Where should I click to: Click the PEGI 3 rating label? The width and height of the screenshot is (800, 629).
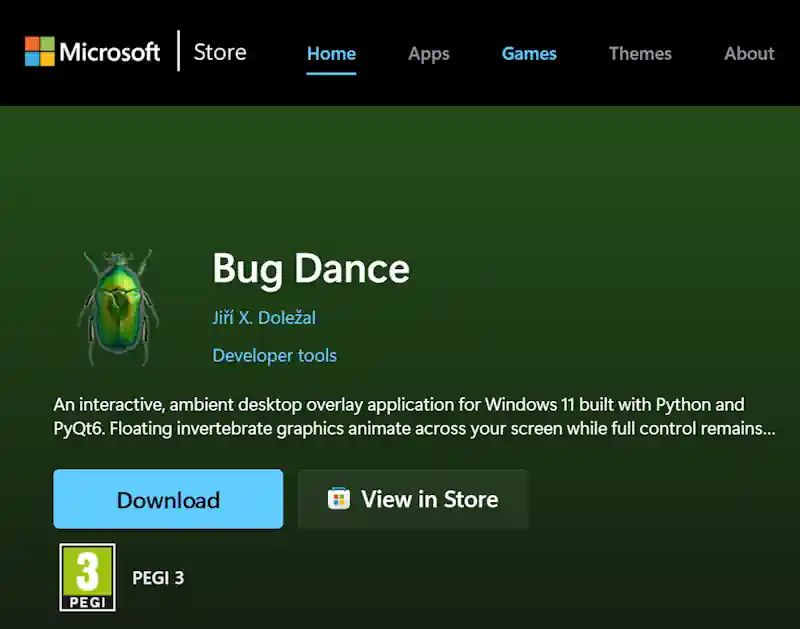point(158,578)
